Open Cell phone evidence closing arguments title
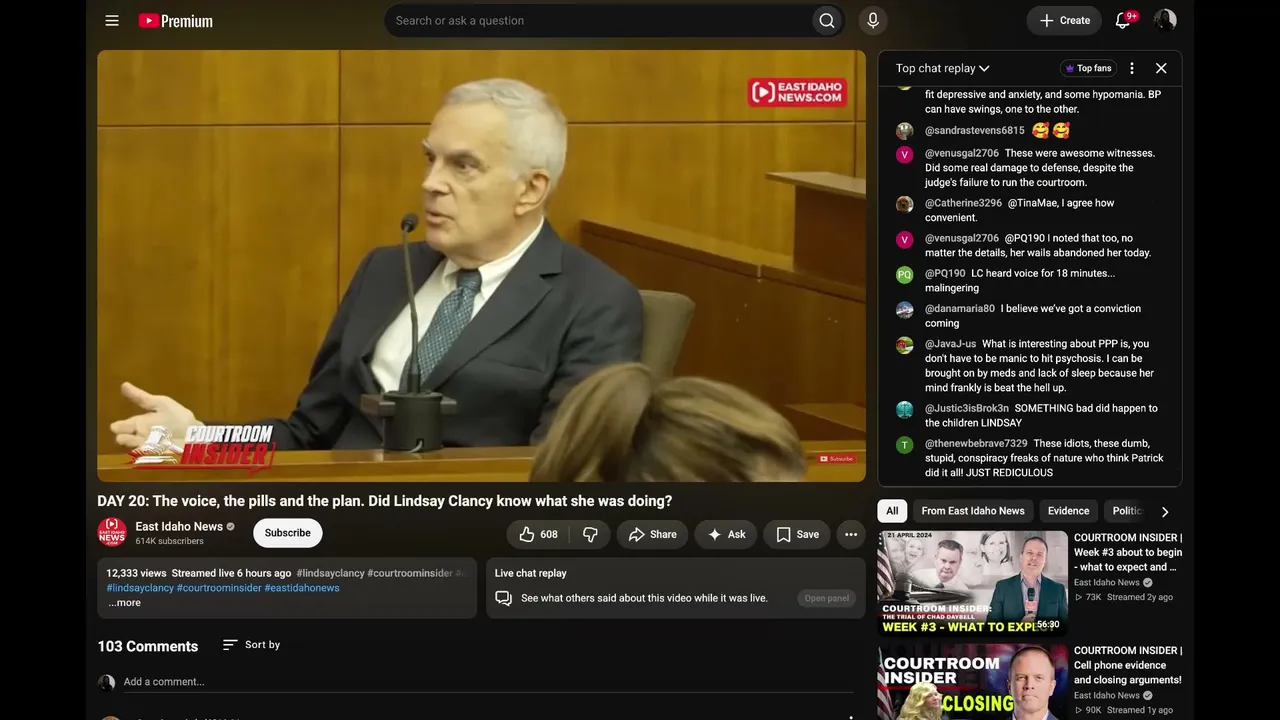This screenshot has height=720, width=1280. point(1128,665)
